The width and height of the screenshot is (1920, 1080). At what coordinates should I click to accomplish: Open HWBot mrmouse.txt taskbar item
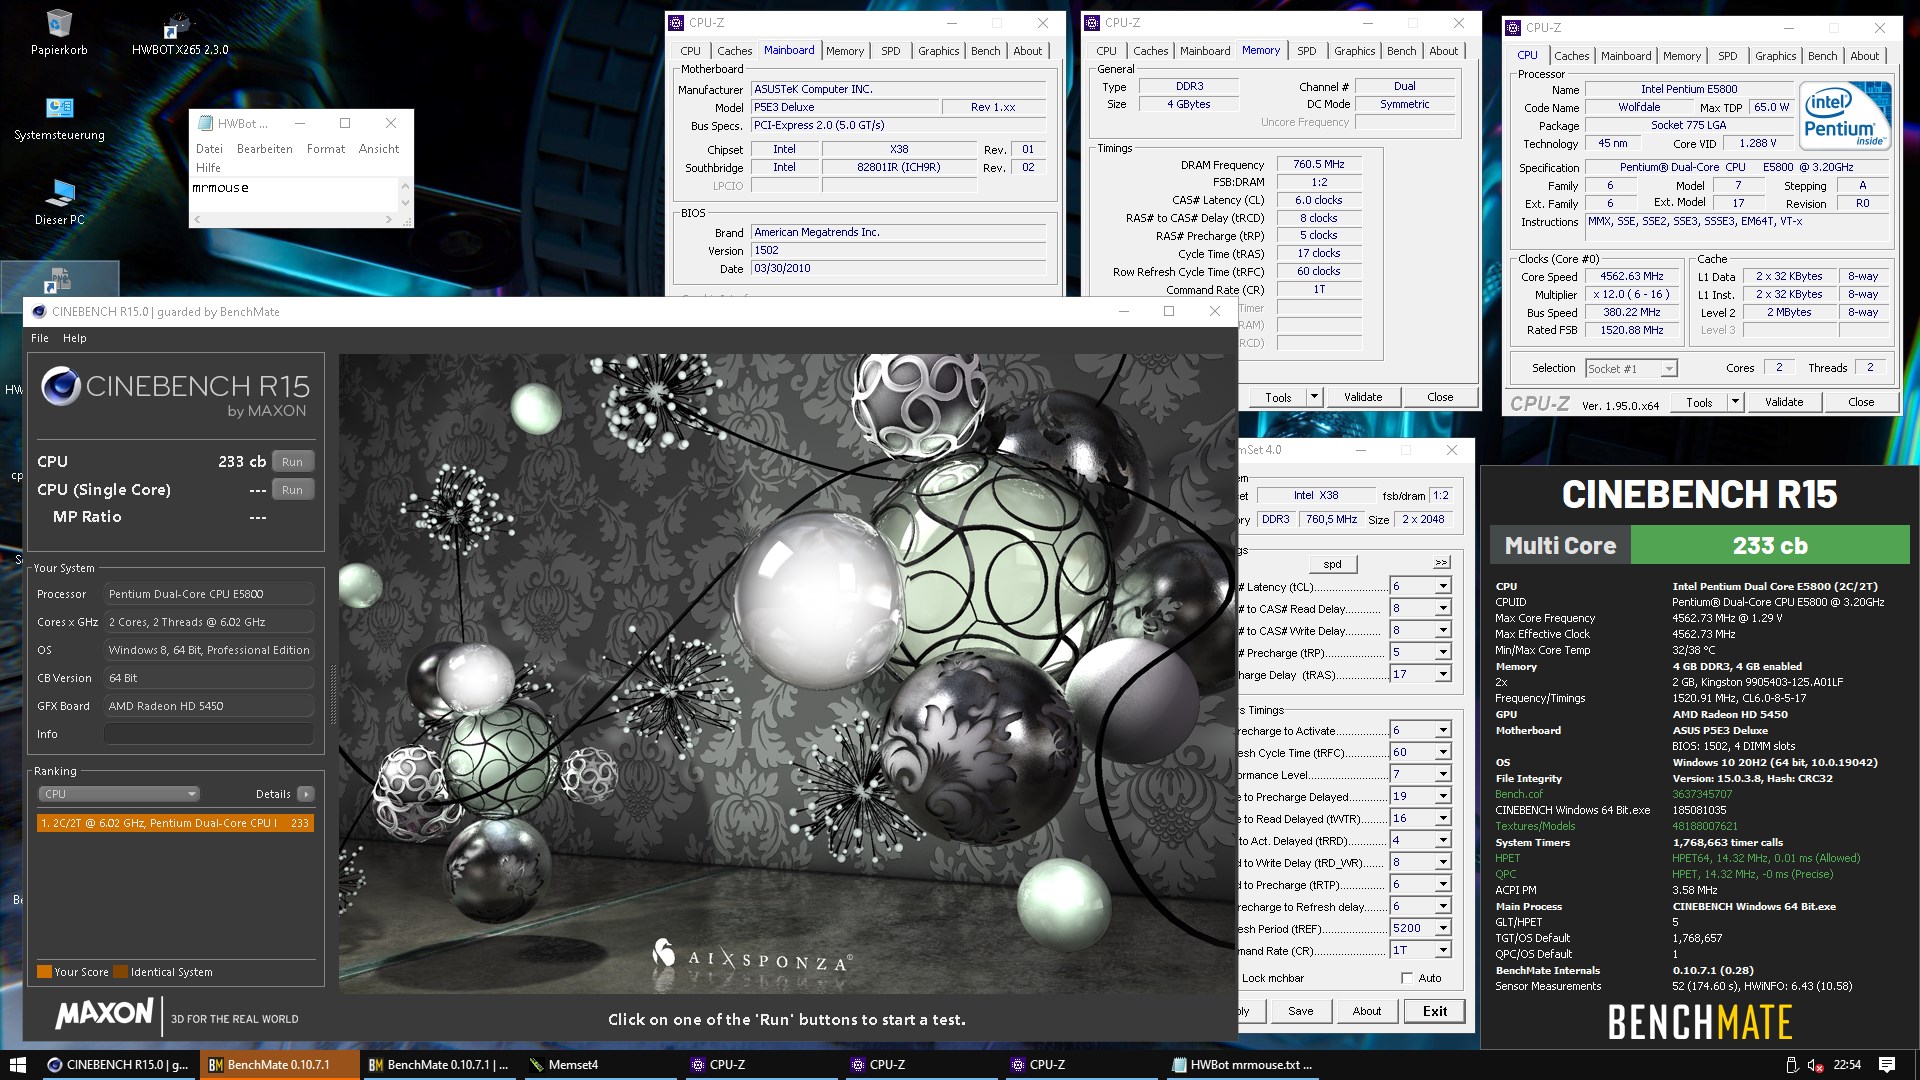point(1242,1065)
